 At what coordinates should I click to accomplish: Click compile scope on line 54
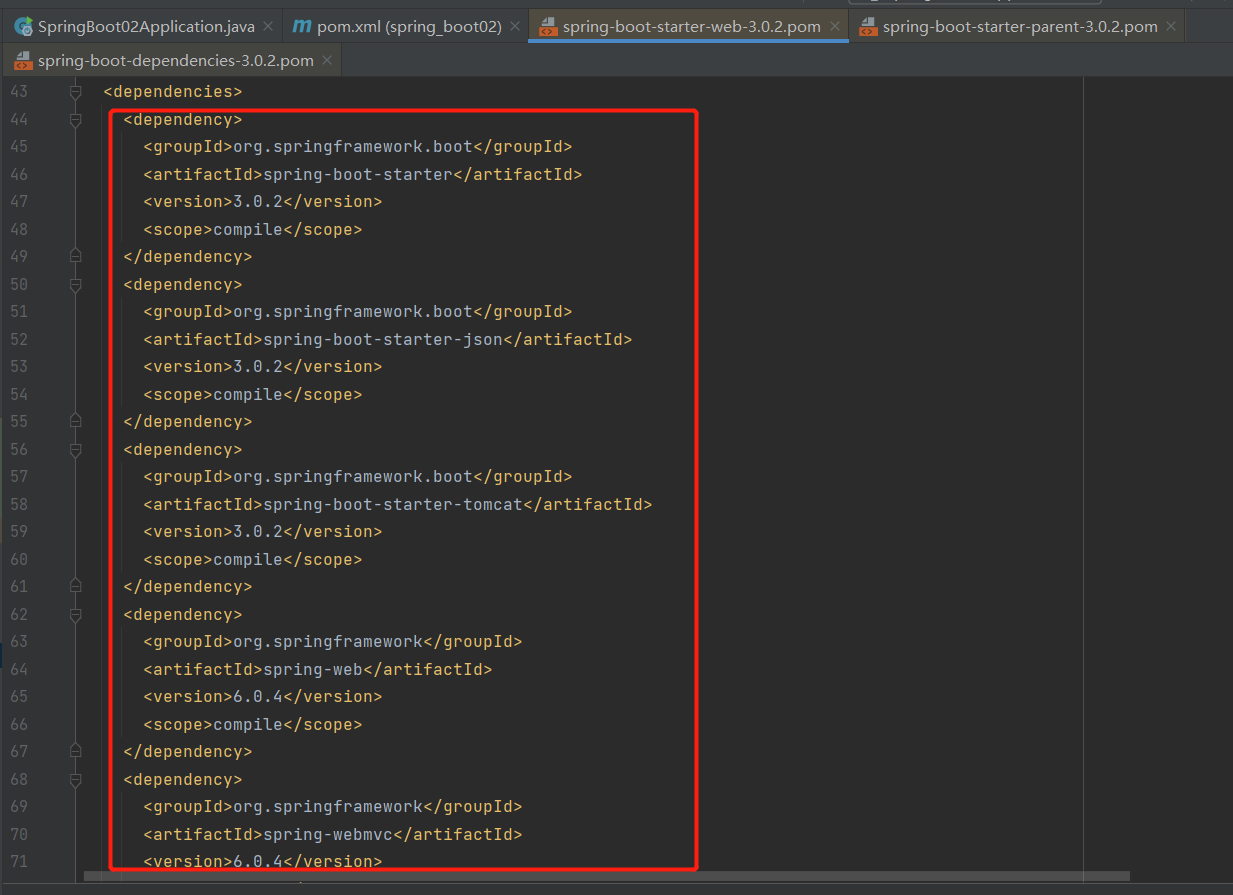[x=248, y=395]
